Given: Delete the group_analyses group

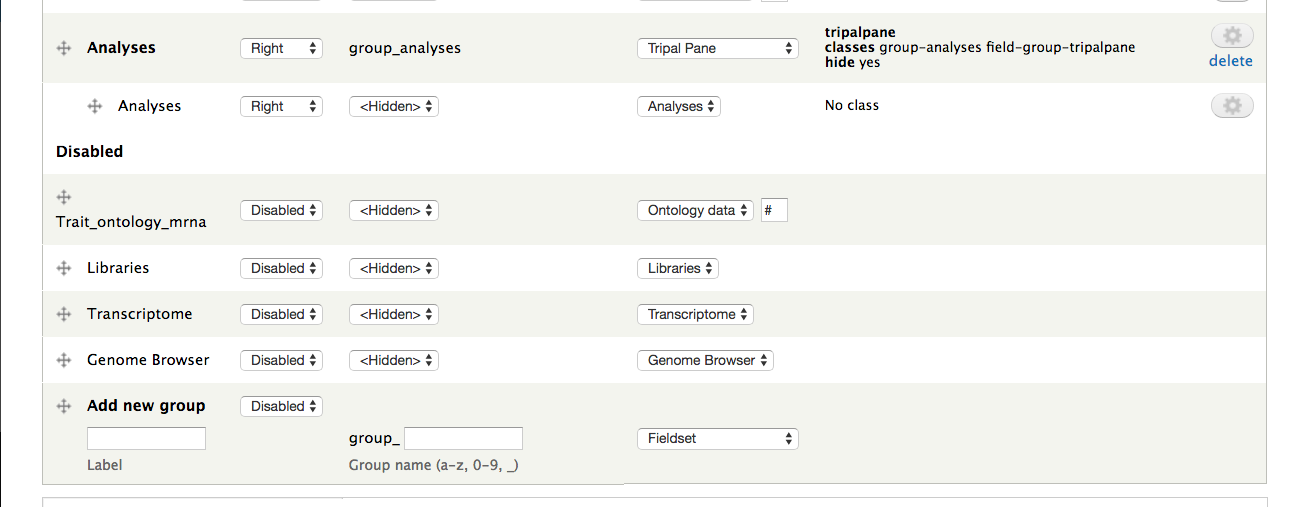Looking at the screenshot, I should [x=1230, y=61].
